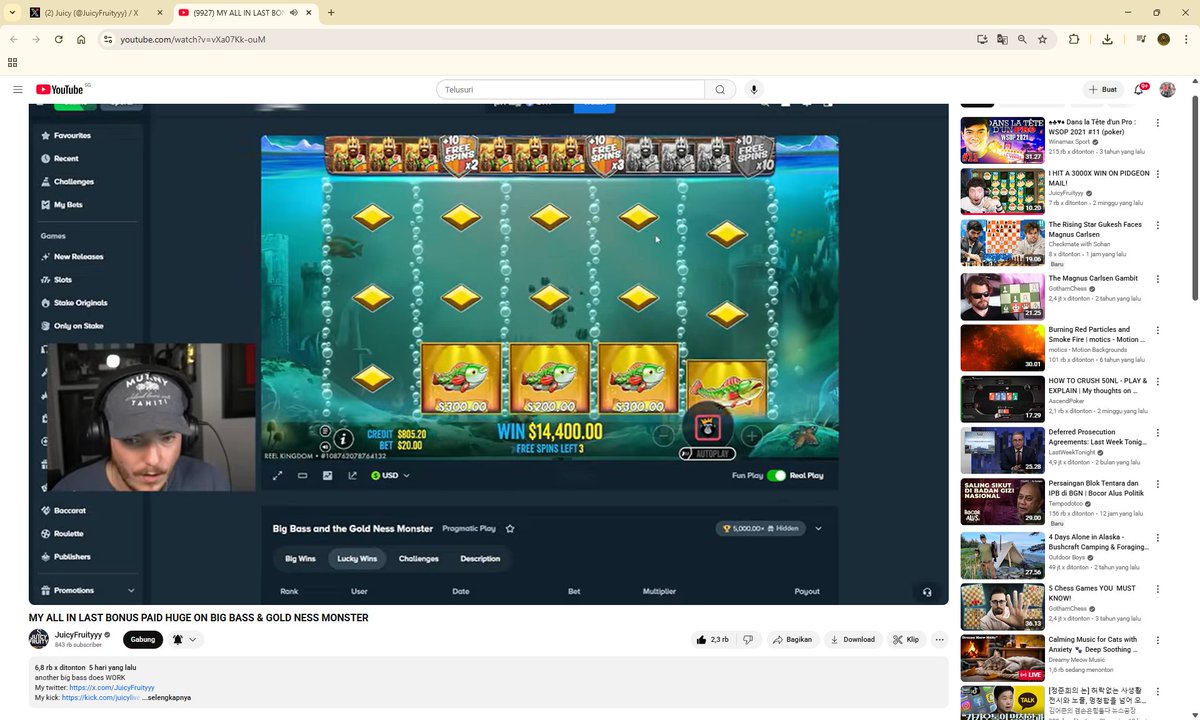
Task: Open the media controls icon in toolbar
Action: click(x=1141, y=39)
